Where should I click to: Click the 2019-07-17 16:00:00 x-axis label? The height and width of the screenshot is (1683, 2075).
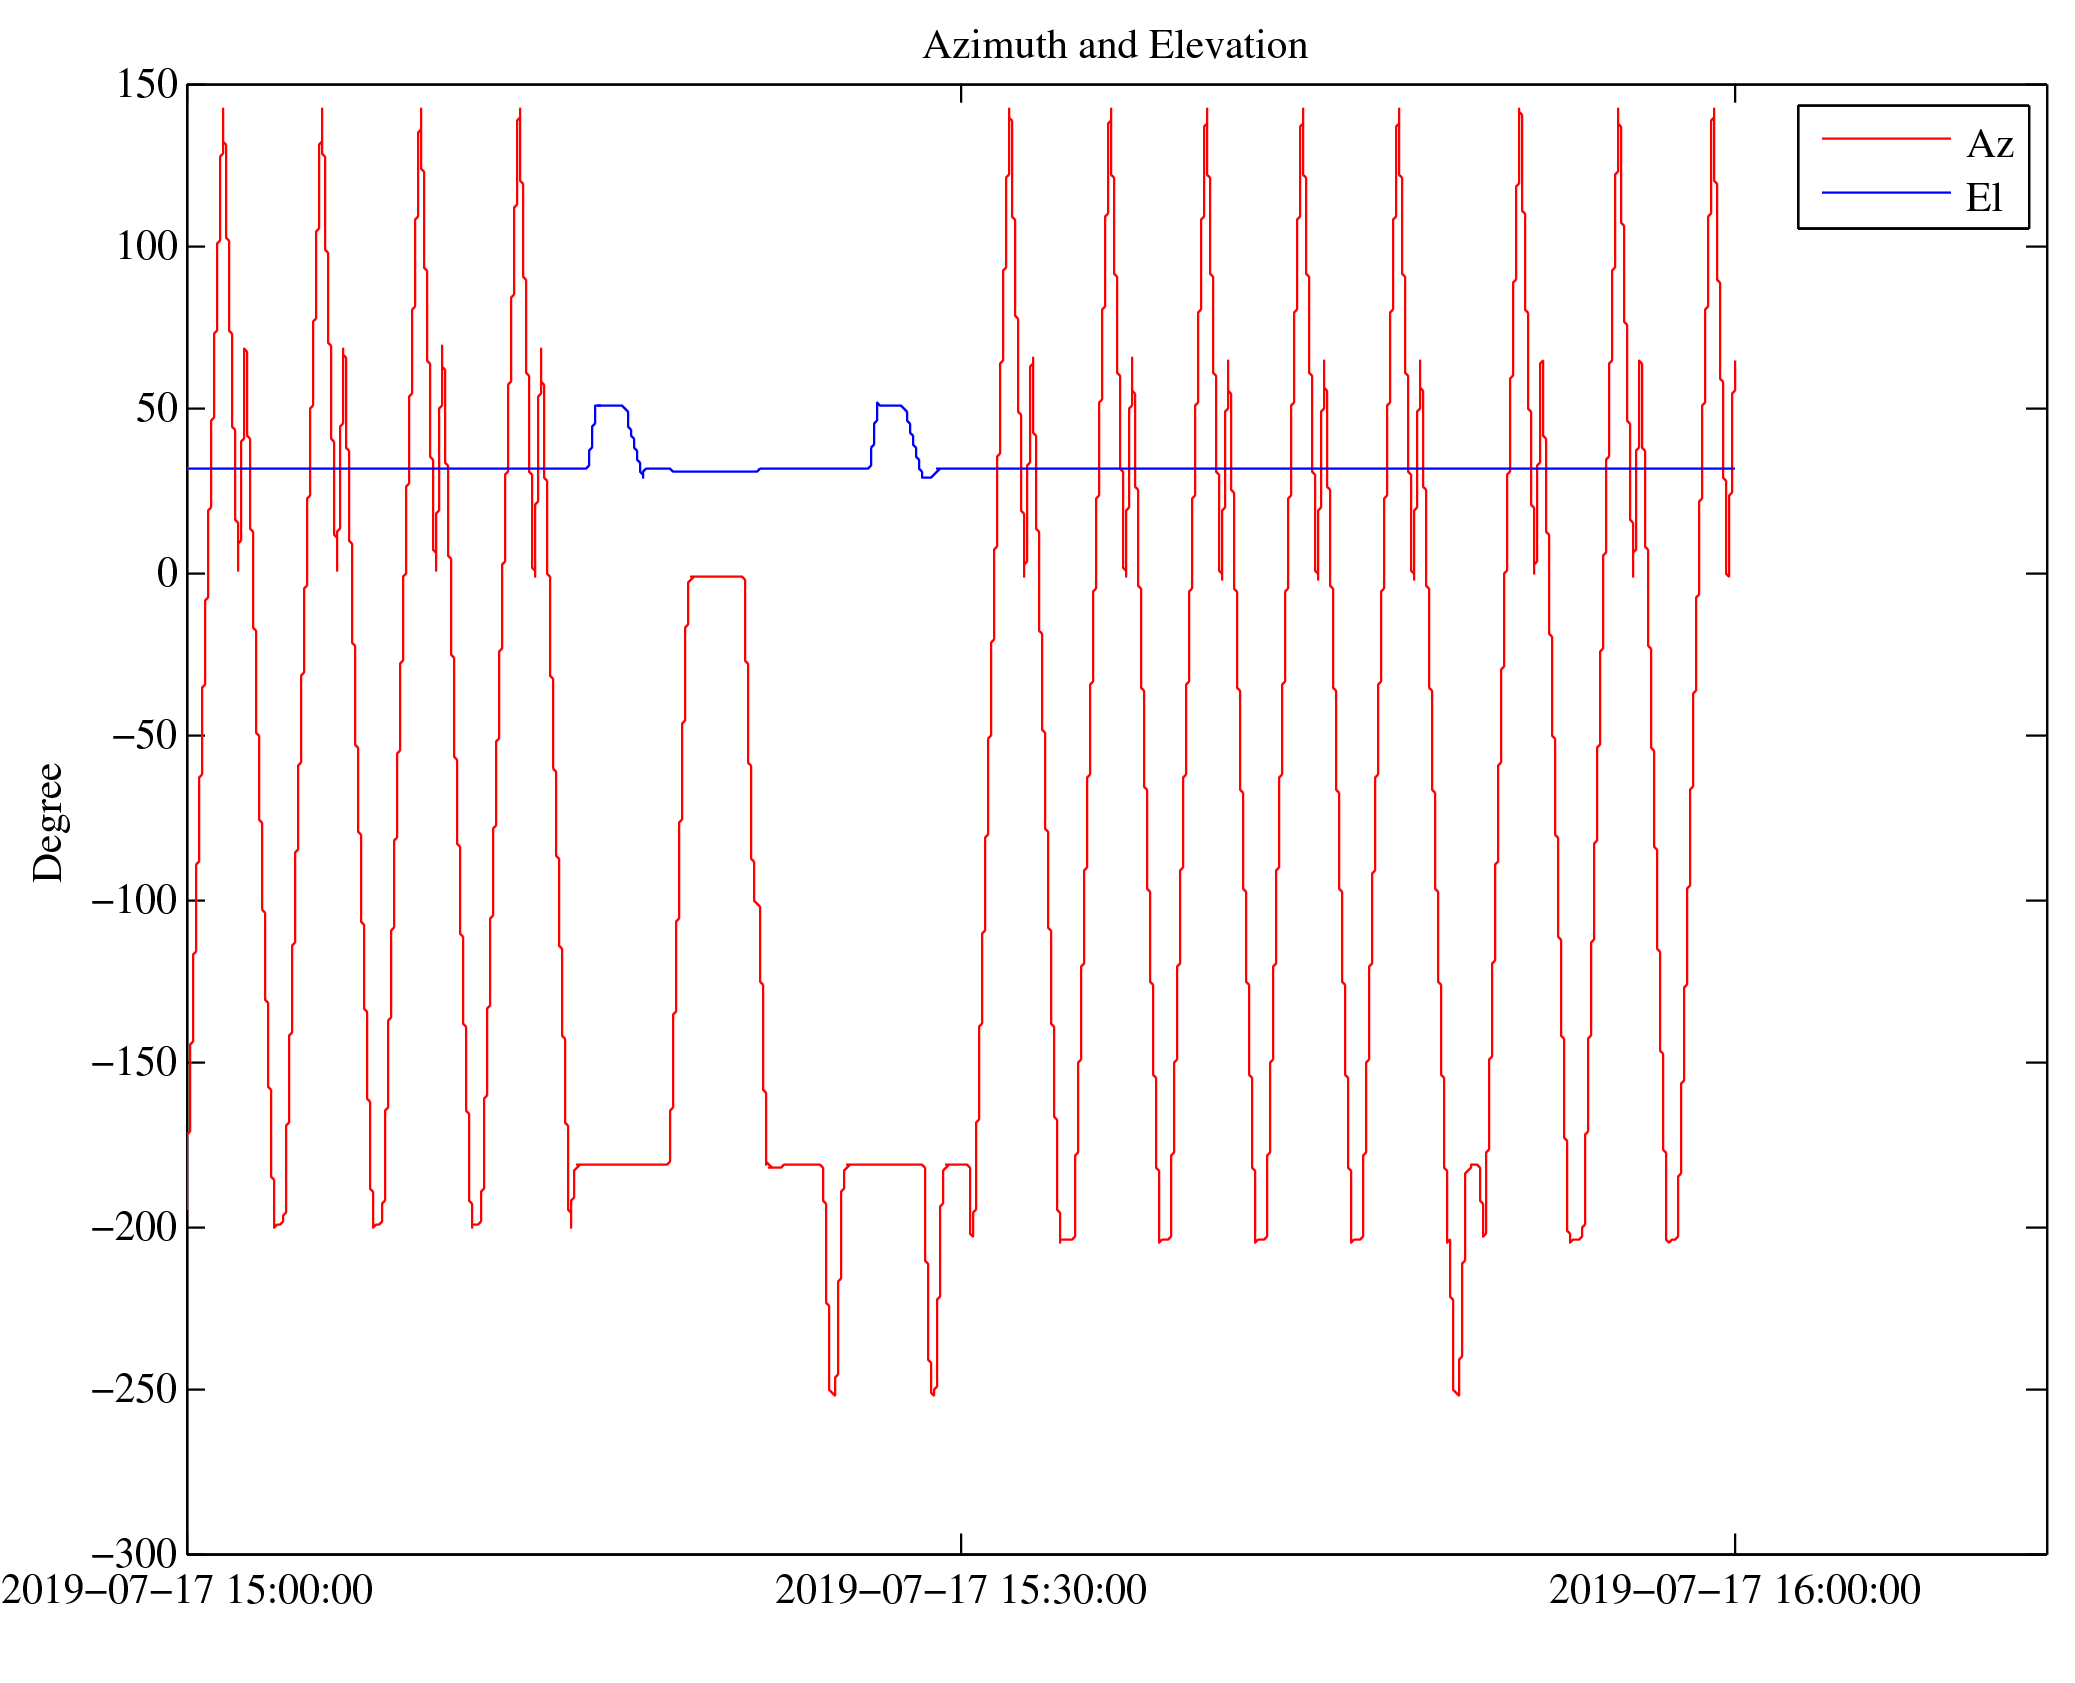pos(1734,1590)
